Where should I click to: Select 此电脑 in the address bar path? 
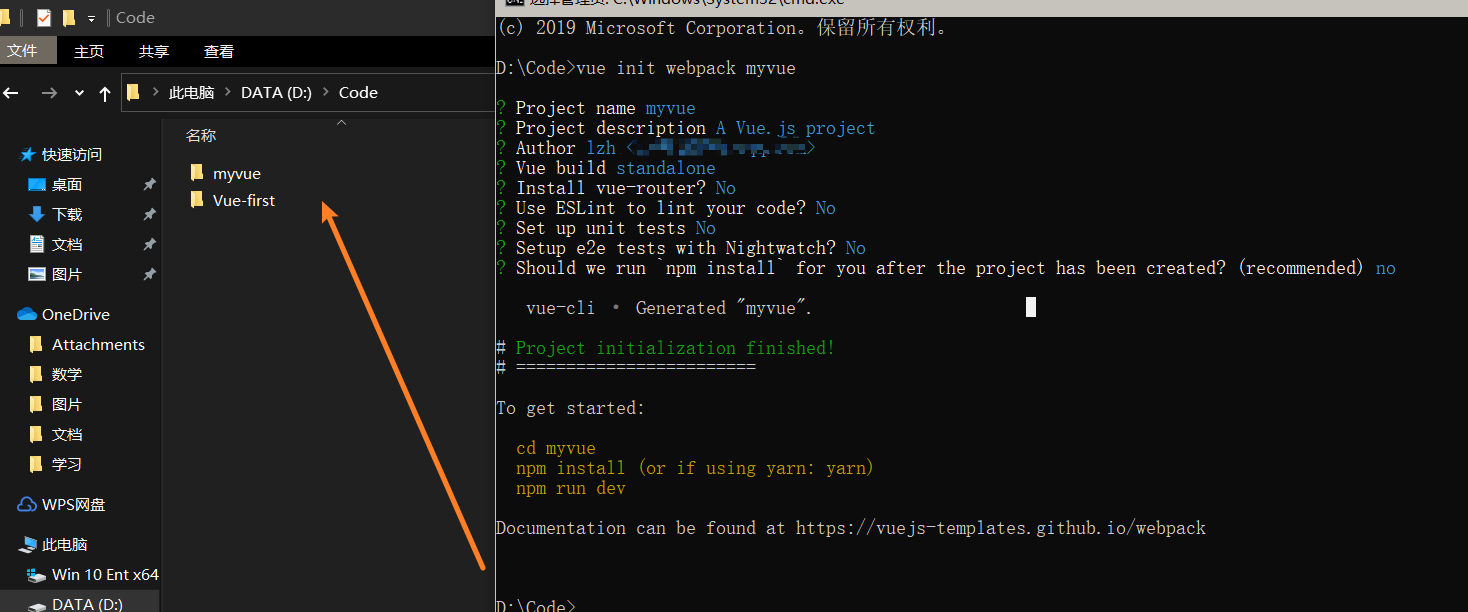(191, 93)
